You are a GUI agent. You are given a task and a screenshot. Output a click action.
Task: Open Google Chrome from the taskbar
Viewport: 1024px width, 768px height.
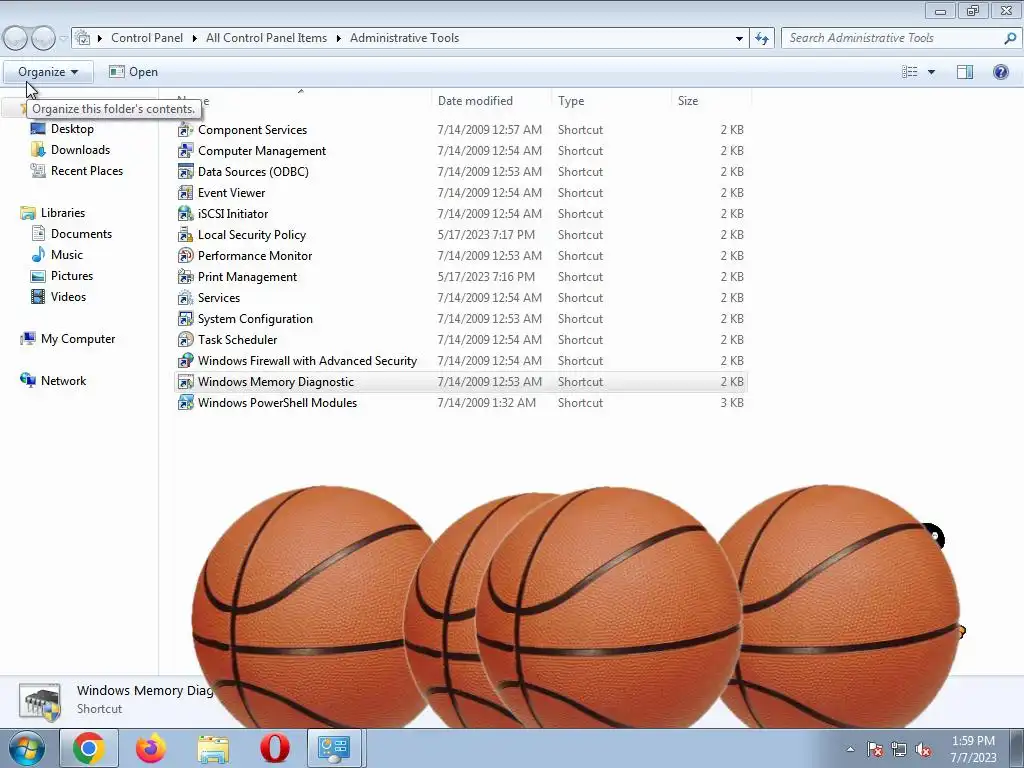tap(89, 748)
